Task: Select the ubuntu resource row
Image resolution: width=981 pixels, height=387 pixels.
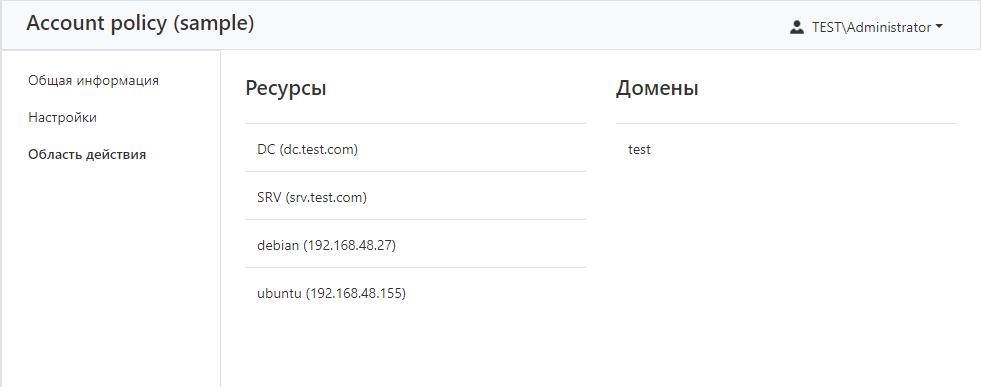Action: [x=415, y=292]
